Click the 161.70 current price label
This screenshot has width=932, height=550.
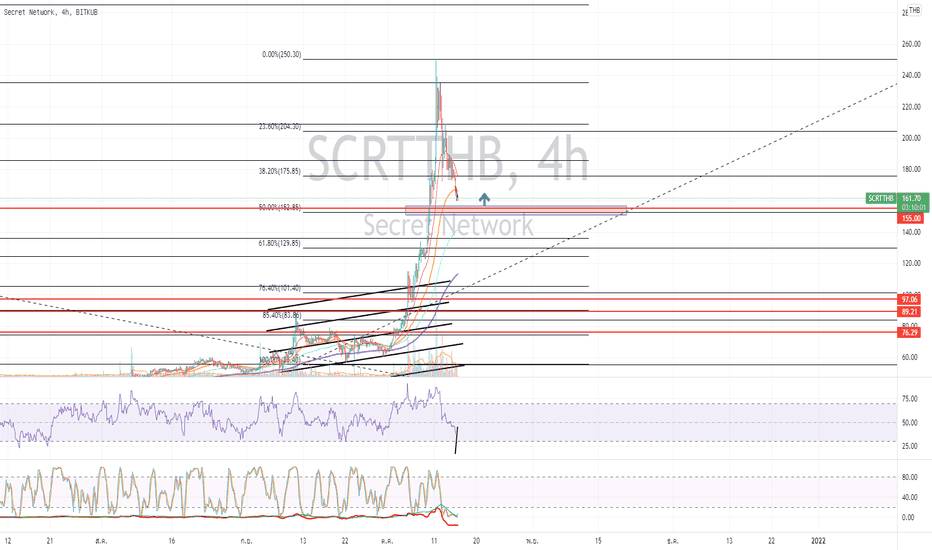pos(912,198)
